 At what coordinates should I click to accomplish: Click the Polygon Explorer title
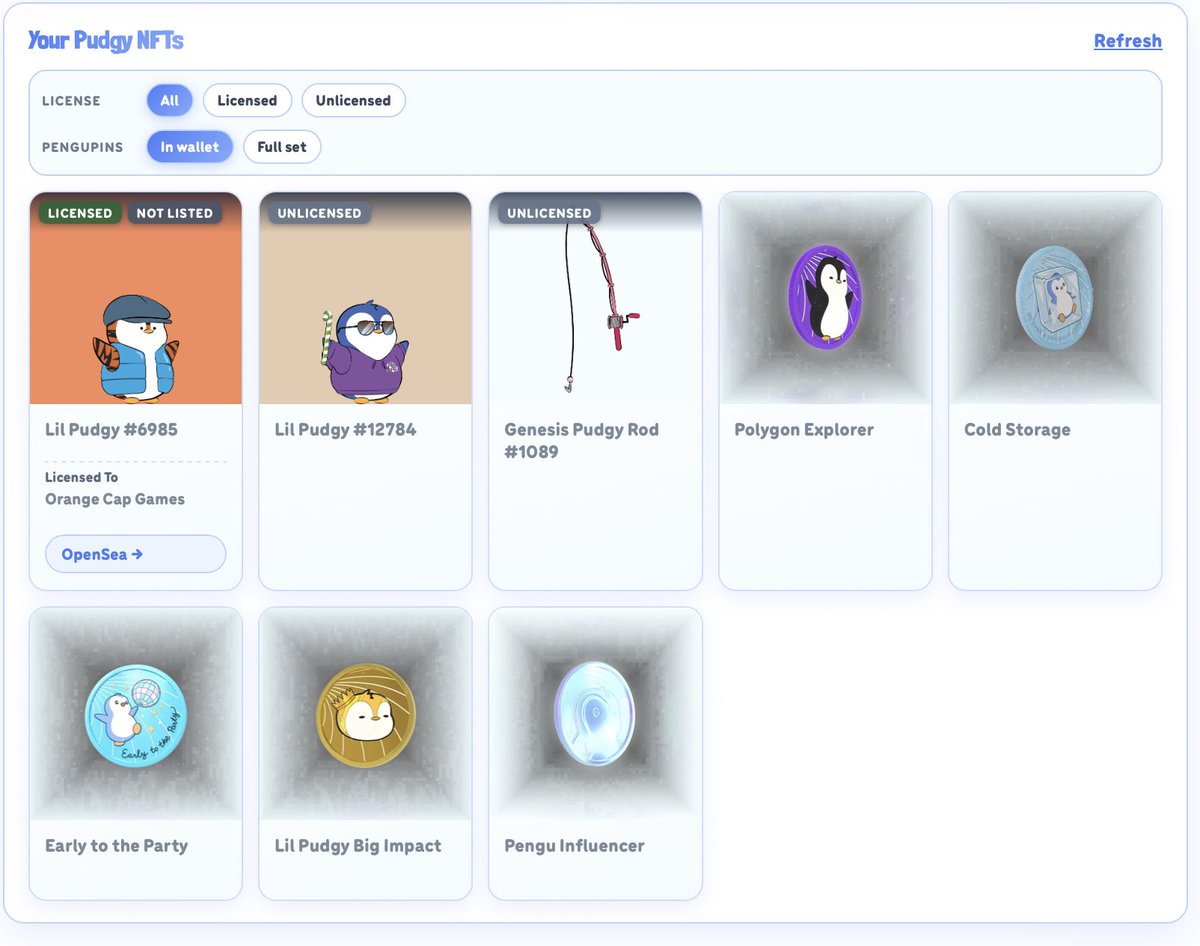[x=804, y=430]
